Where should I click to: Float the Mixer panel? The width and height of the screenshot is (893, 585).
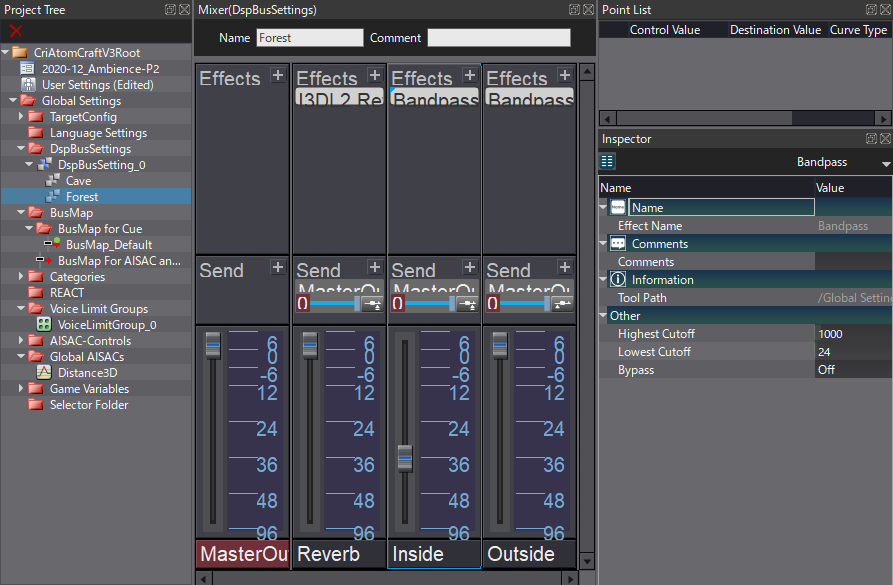click(x=574, y=9)
